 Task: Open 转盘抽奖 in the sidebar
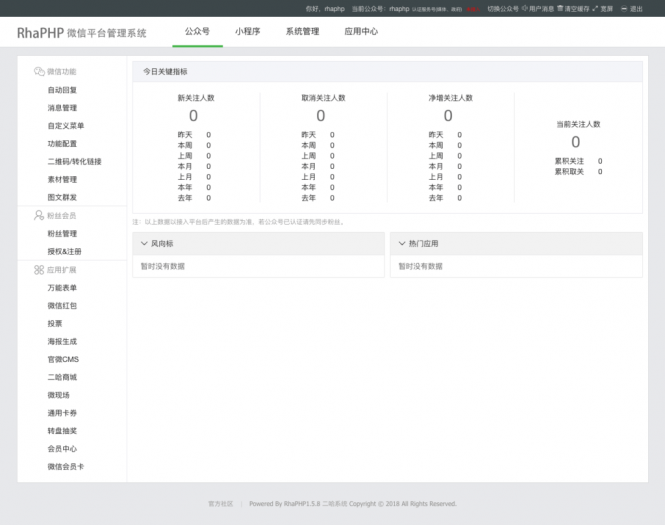(62, 431)
